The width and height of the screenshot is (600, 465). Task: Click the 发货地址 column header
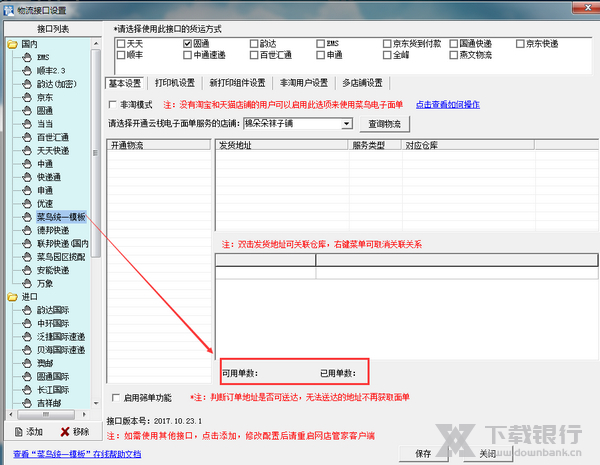(x=281, y=145)
